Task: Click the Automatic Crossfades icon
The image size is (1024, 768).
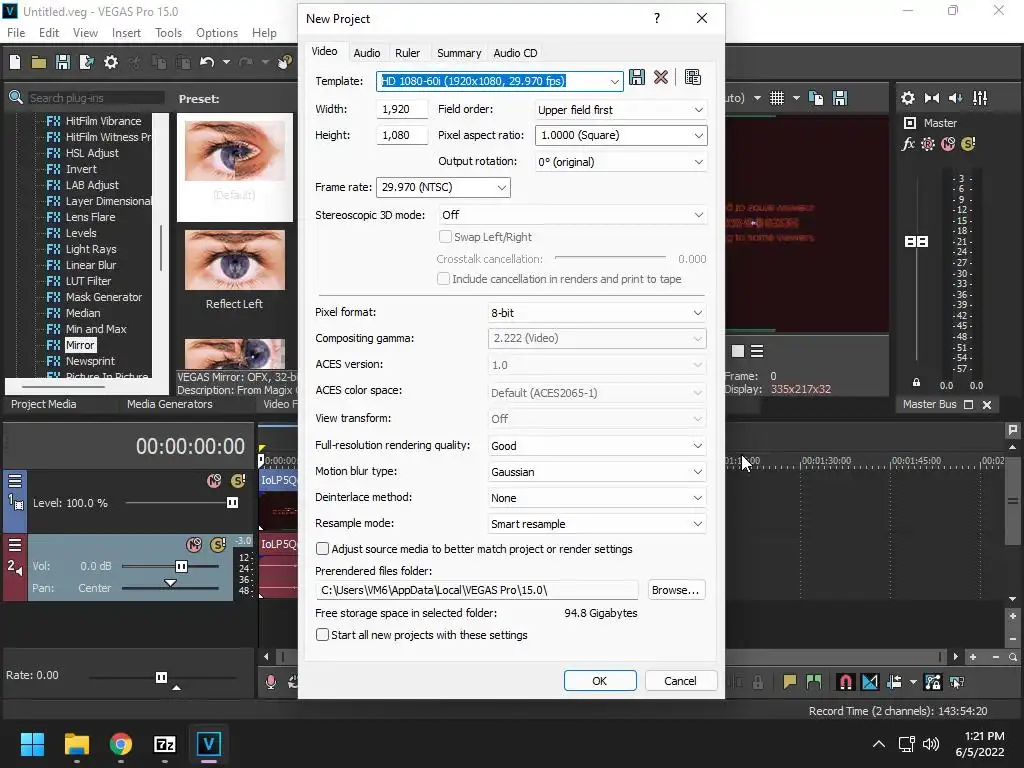Action: (x=870, y=682)
